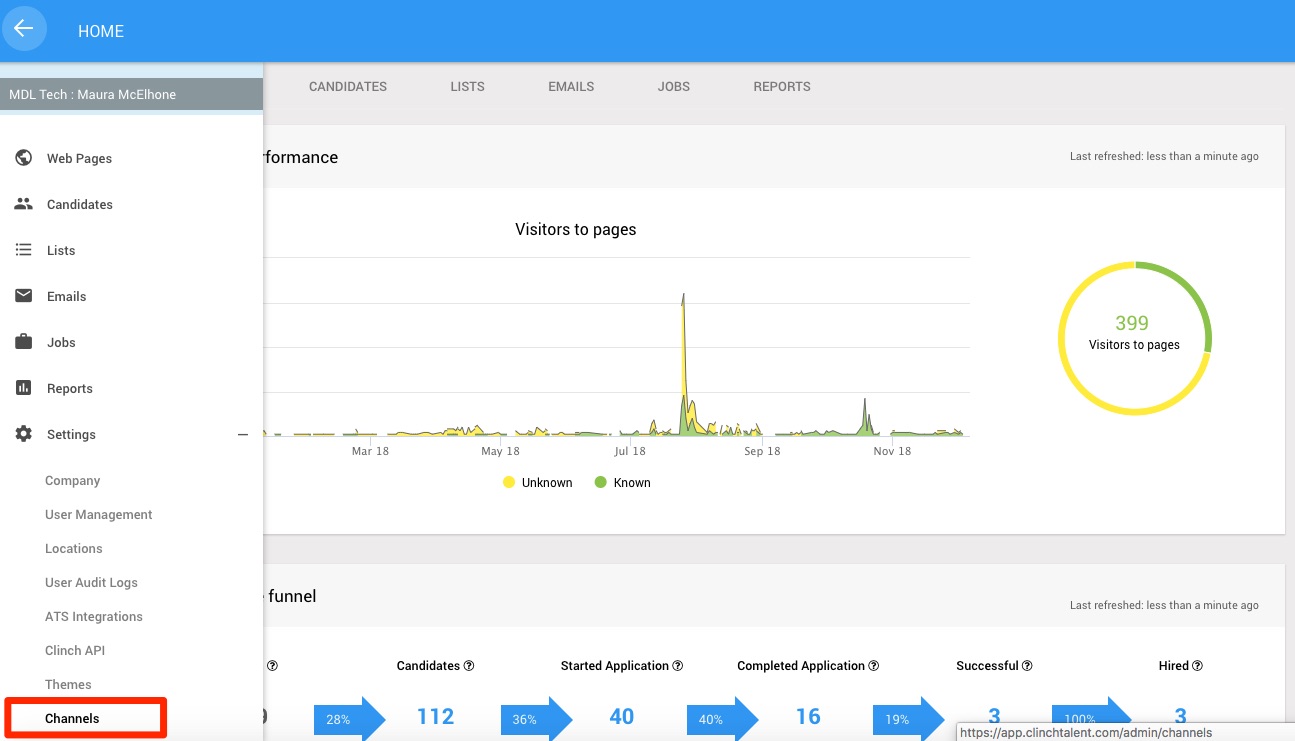Open User Management settings
Image resolution: width=1295 pixels, height=741 pixels.
[x=99, y=515]
